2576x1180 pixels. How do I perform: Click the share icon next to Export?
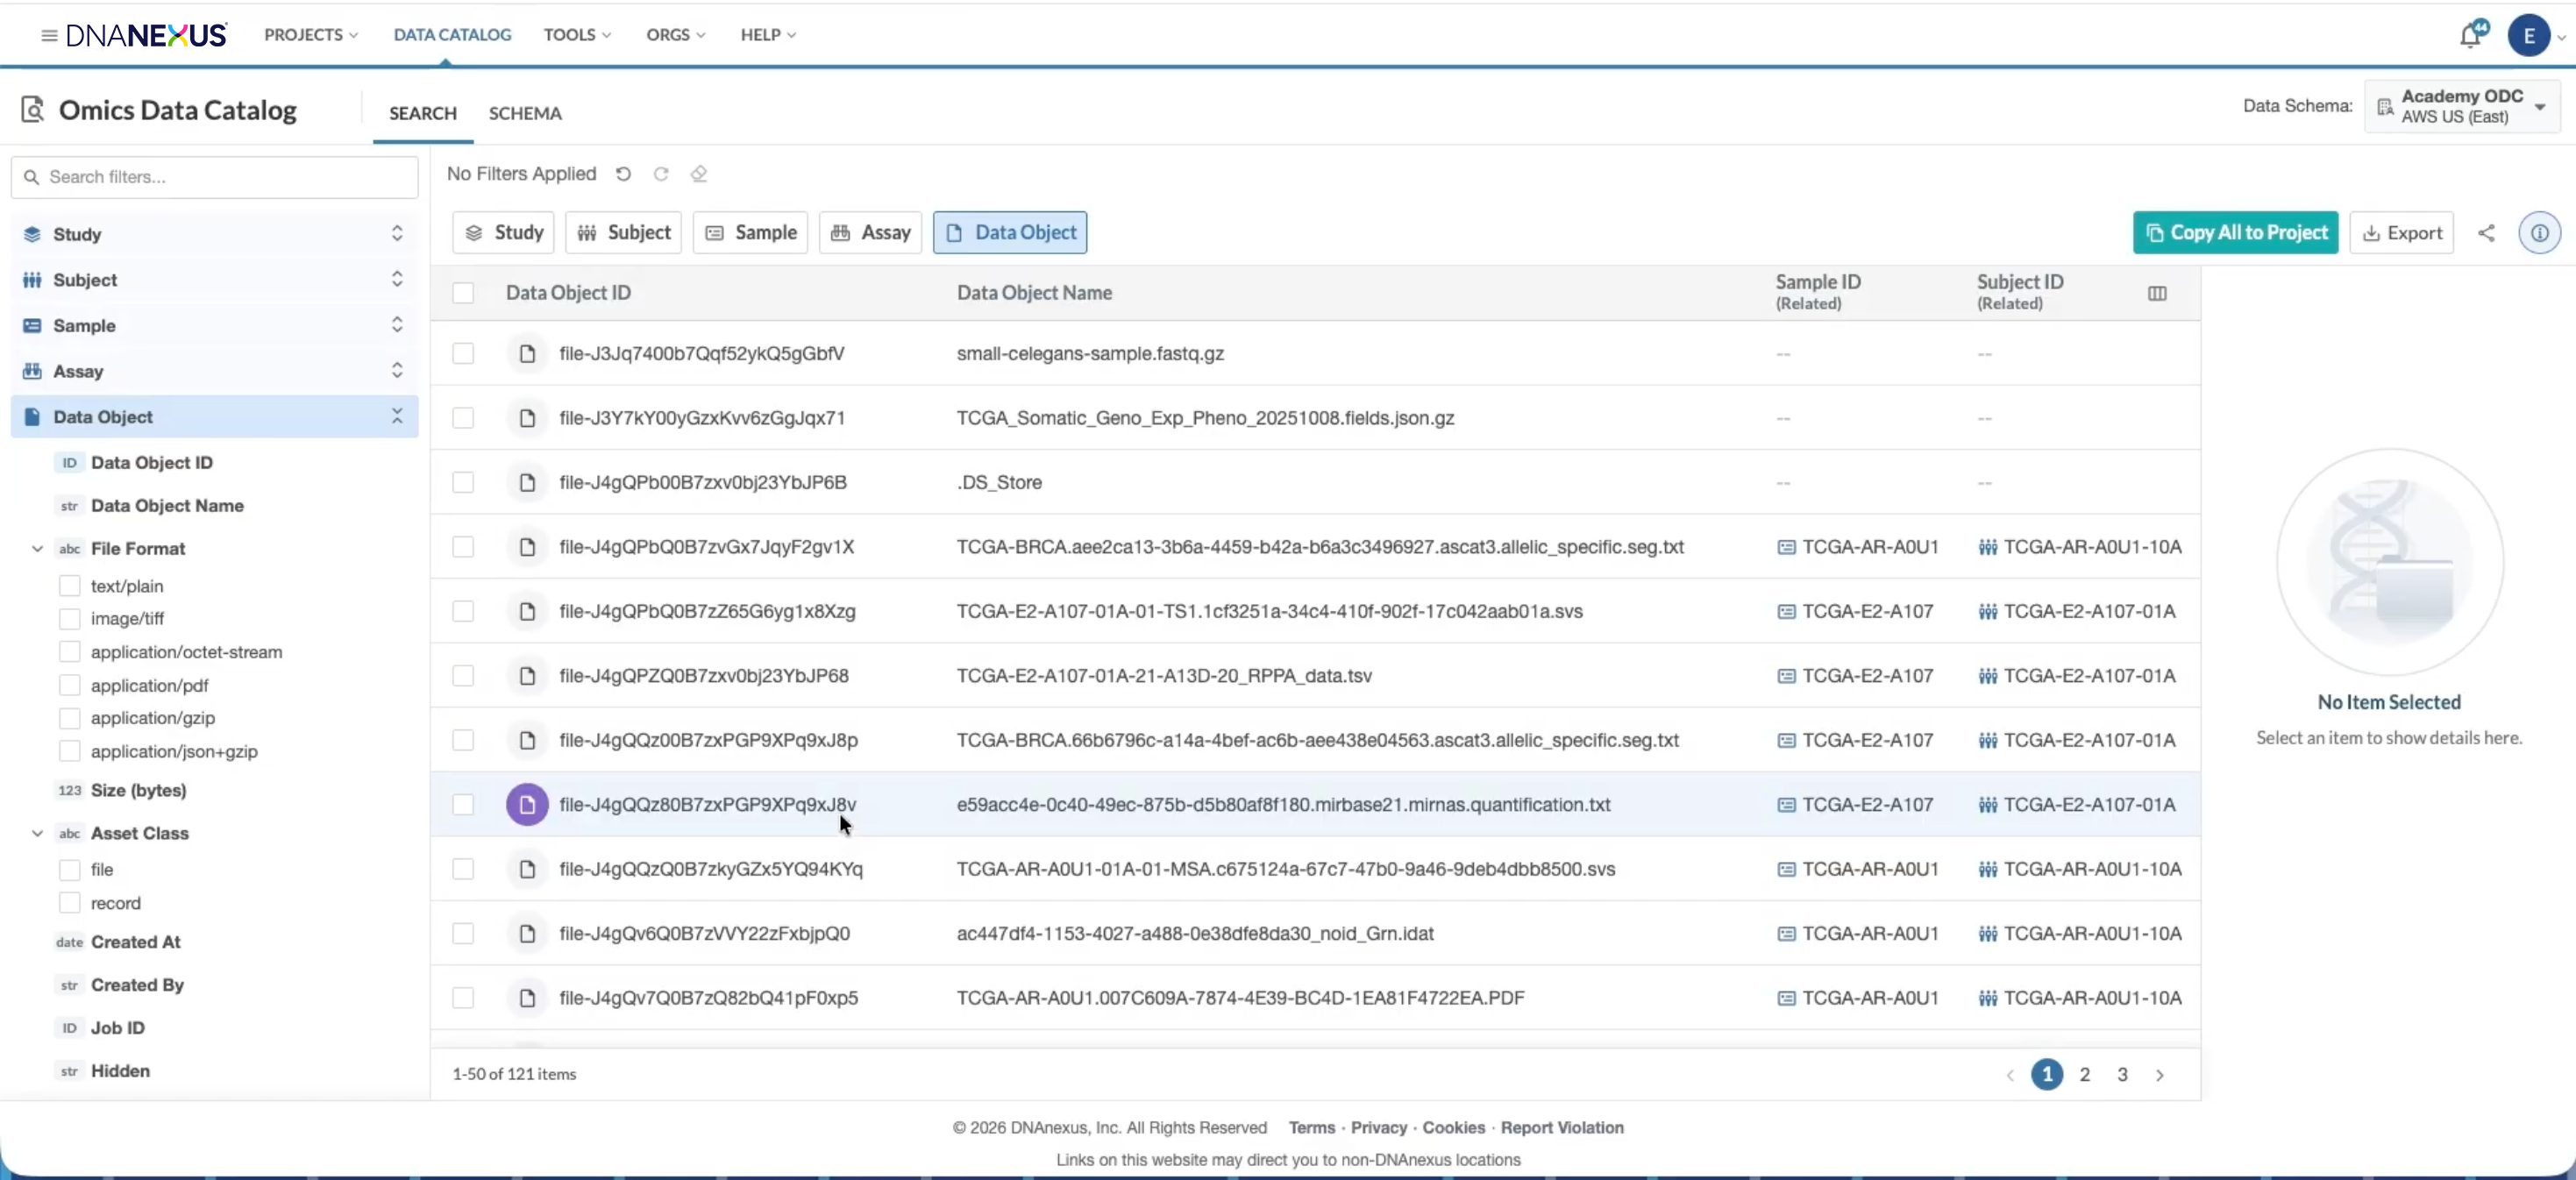(x=2486, y=233)
